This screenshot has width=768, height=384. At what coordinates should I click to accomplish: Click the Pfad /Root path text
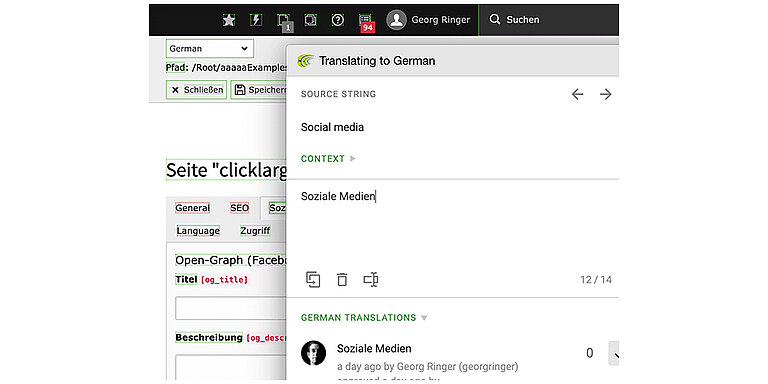click(x=226, y=68)
